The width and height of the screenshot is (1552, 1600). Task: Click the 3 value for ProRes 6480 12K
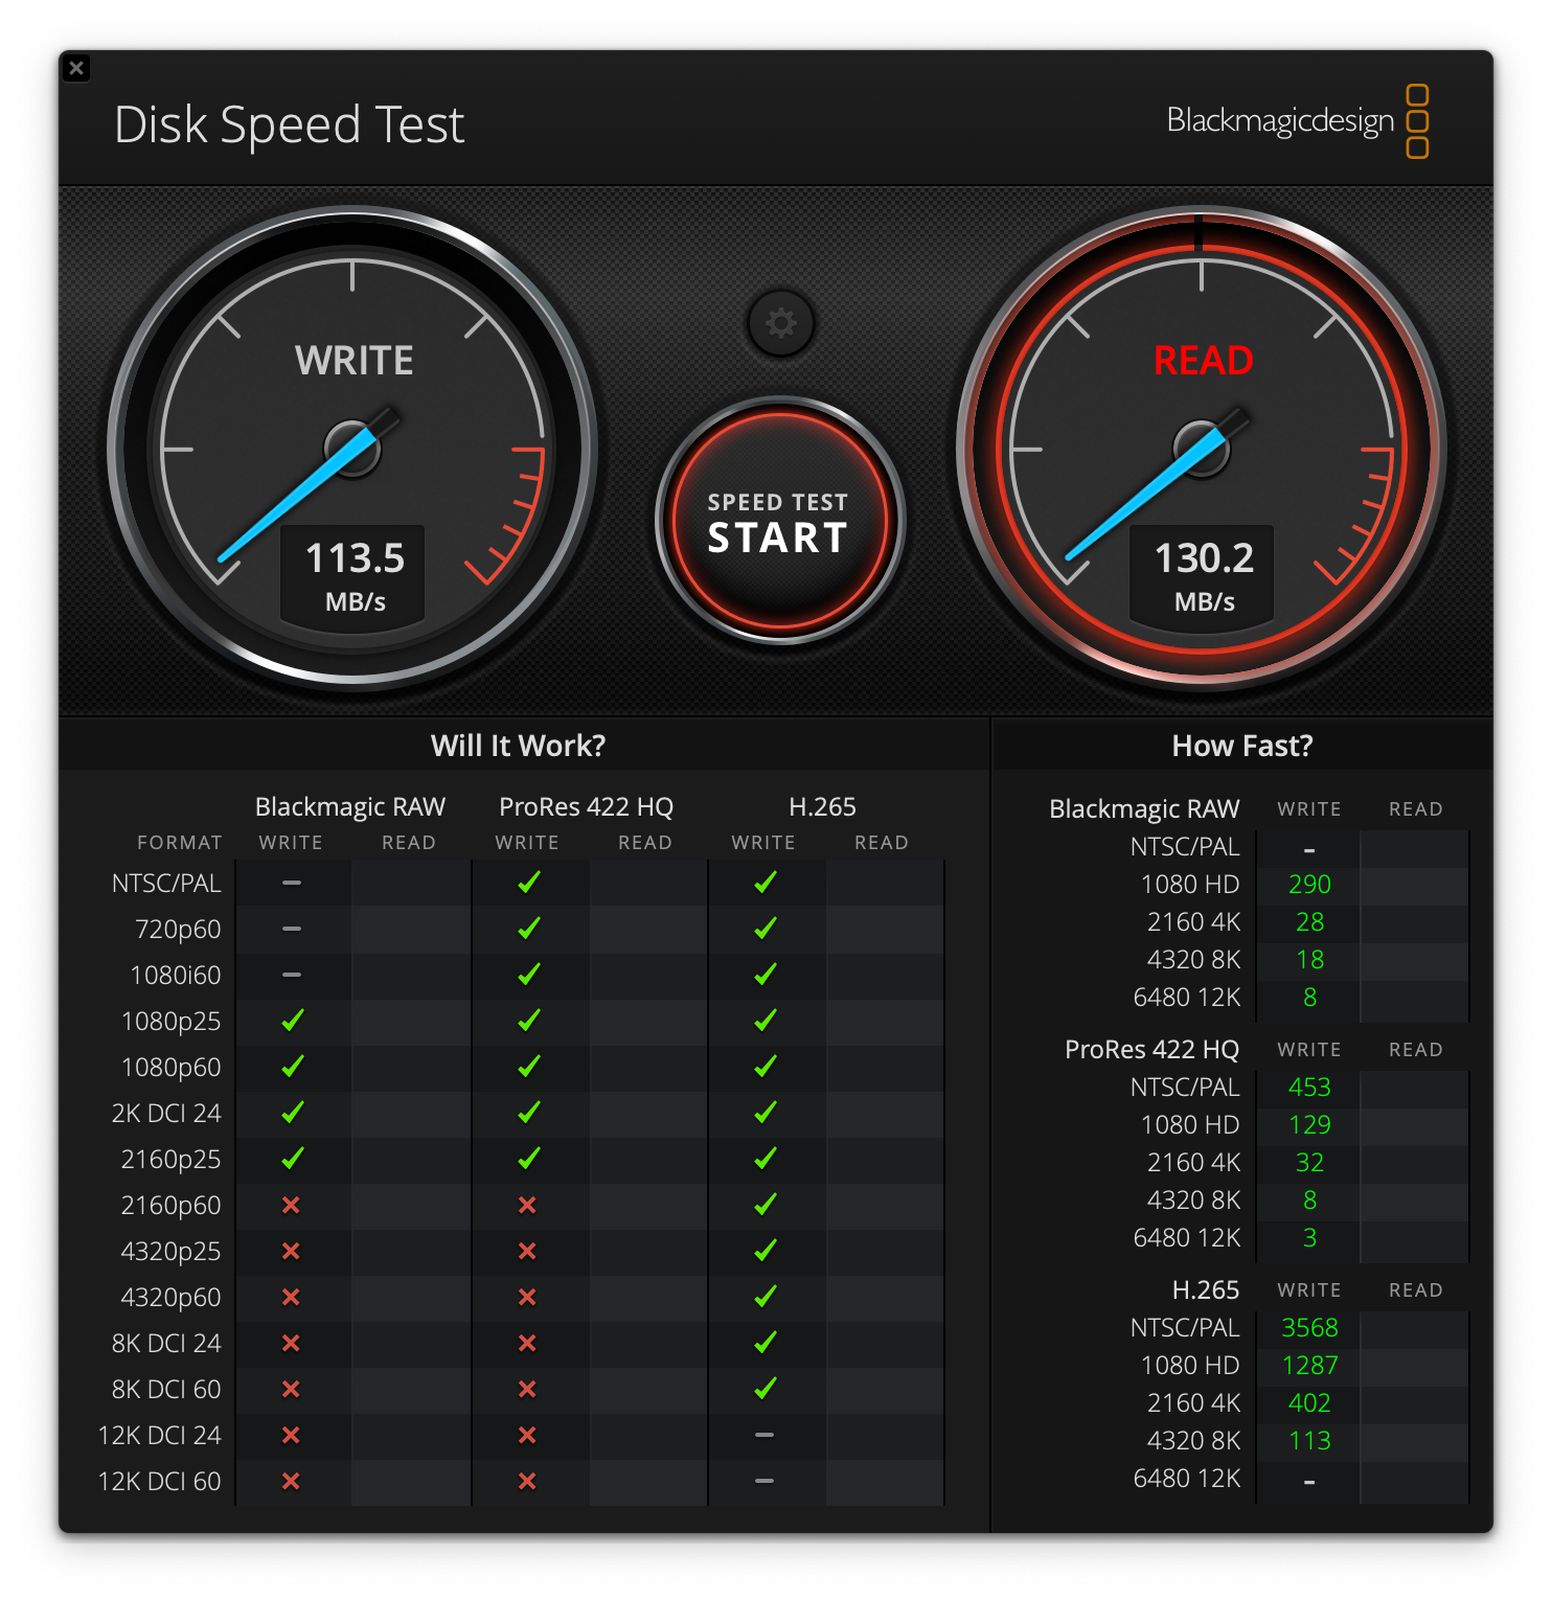pos(1309,1238)
